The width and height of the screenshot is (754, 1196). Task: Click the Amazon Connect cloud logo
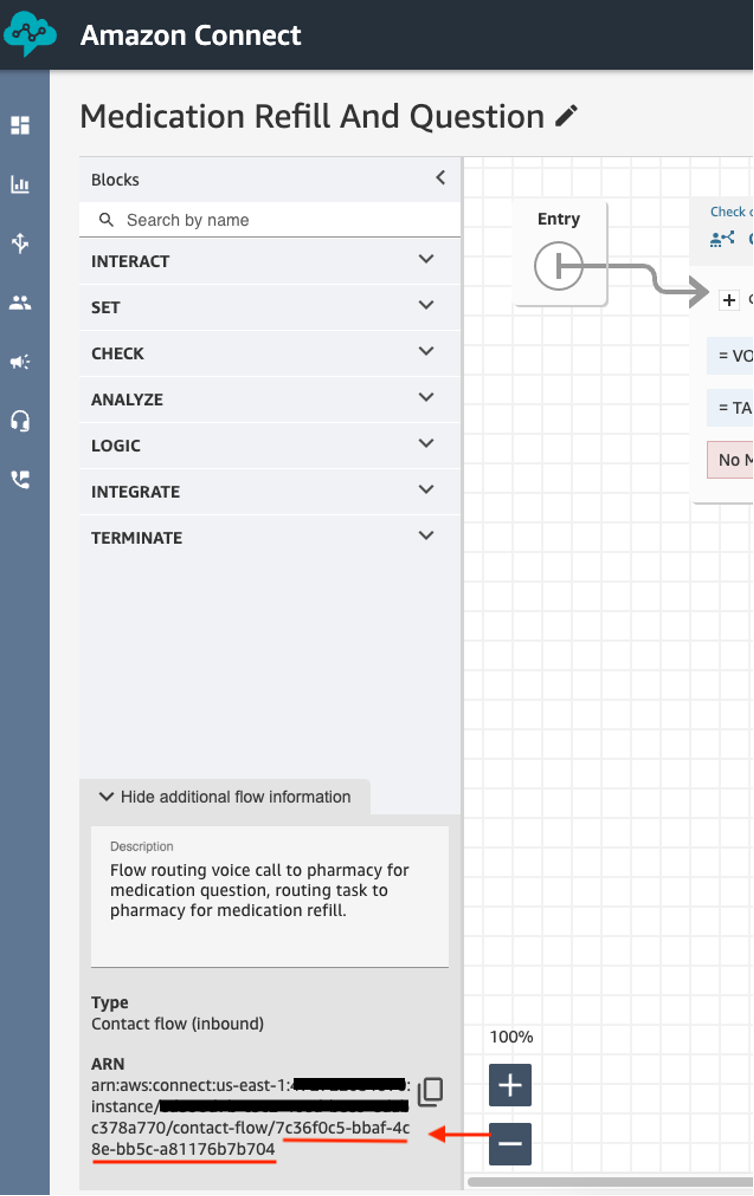(29, 34)
